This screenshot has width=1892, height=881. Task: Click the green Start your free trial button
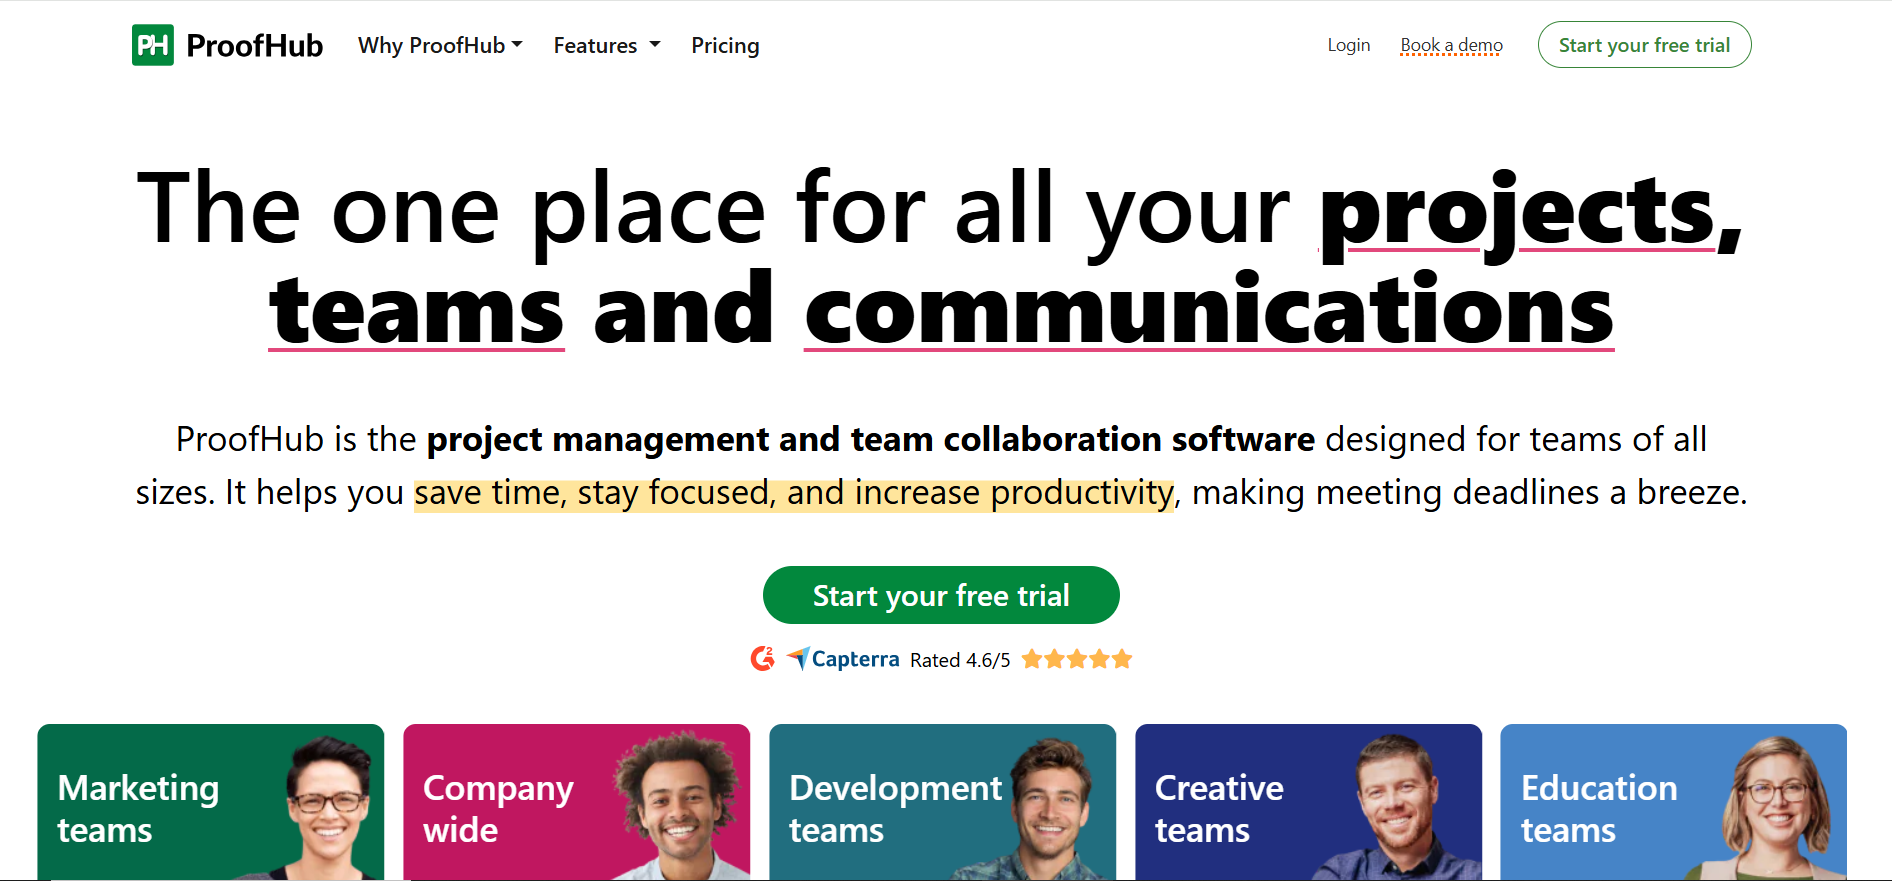[941, 595]
